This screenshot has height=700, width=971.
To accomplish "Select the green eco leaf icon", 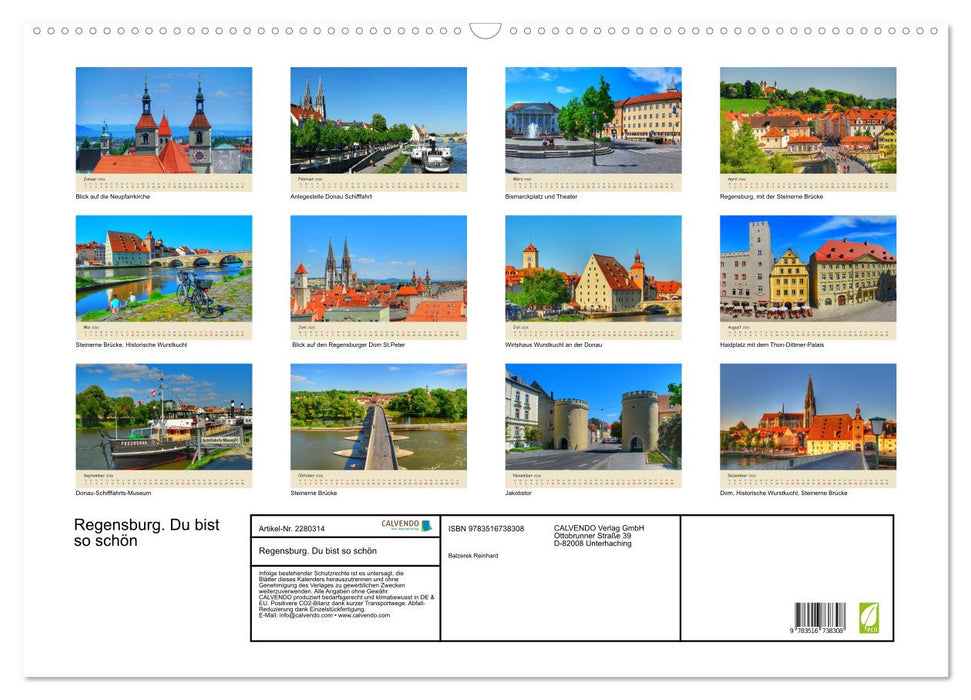I will tap(870, 617).
